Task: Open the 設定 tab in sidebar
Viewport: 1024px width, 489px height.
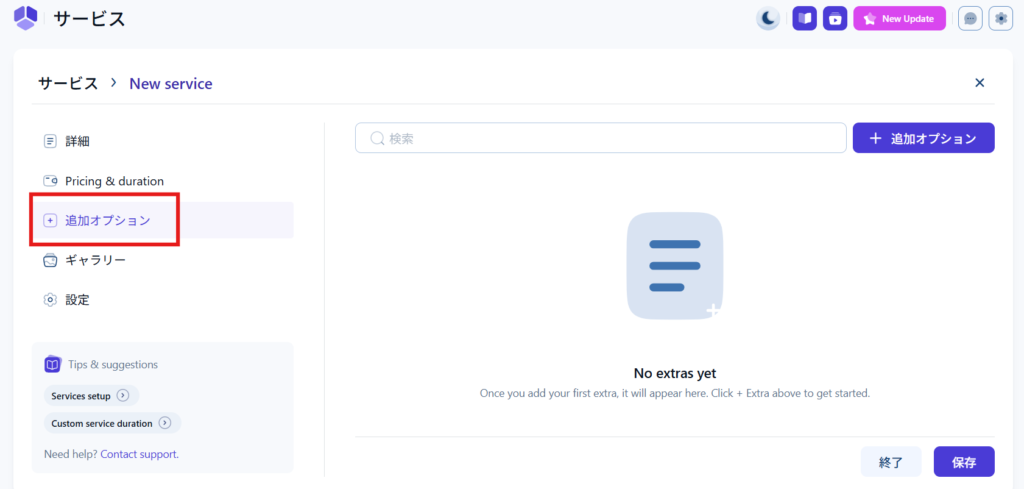Action: pyautogui.click(x=78, y=300)
